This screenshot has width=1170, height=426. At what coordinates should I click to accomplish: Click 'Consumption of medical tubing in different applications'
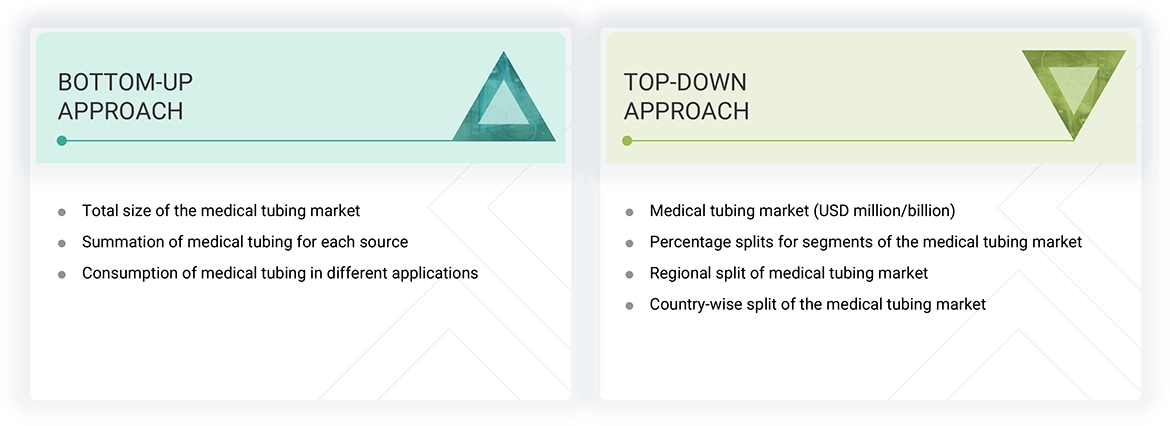pyautogui.click(x=280, y=273)
